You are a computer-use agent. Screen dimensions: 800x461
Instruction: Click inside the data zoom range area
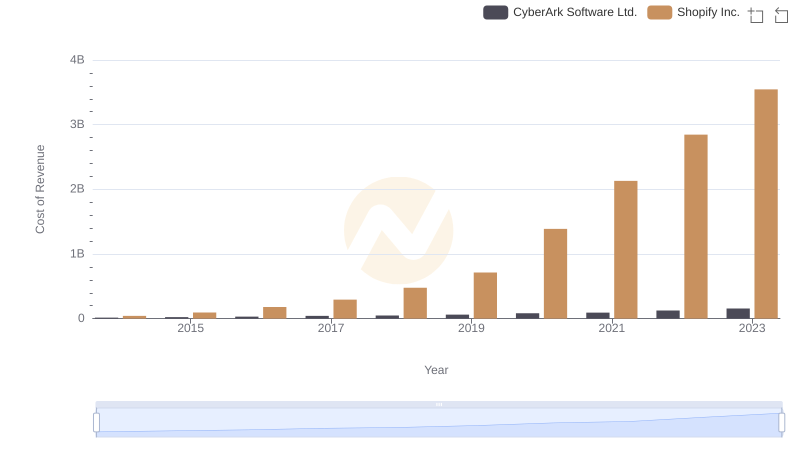(x=439, y=423)
